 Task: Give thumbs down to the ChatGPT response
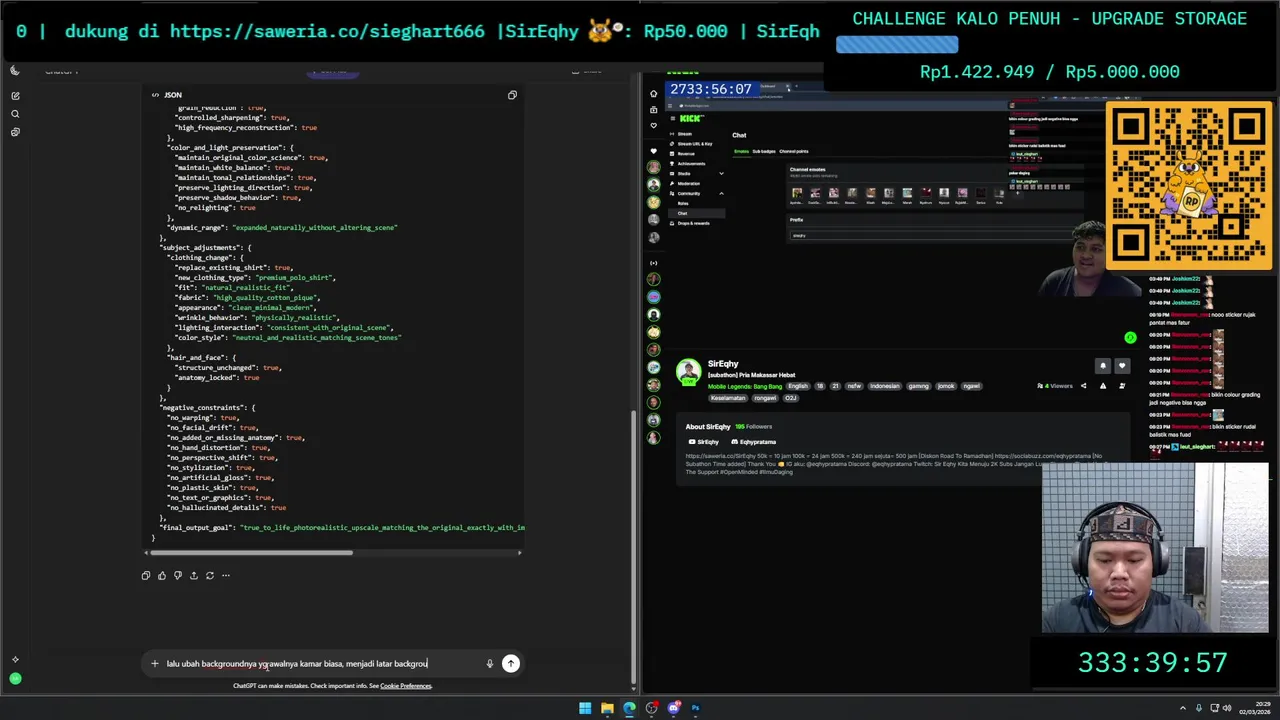pos(178,575)
